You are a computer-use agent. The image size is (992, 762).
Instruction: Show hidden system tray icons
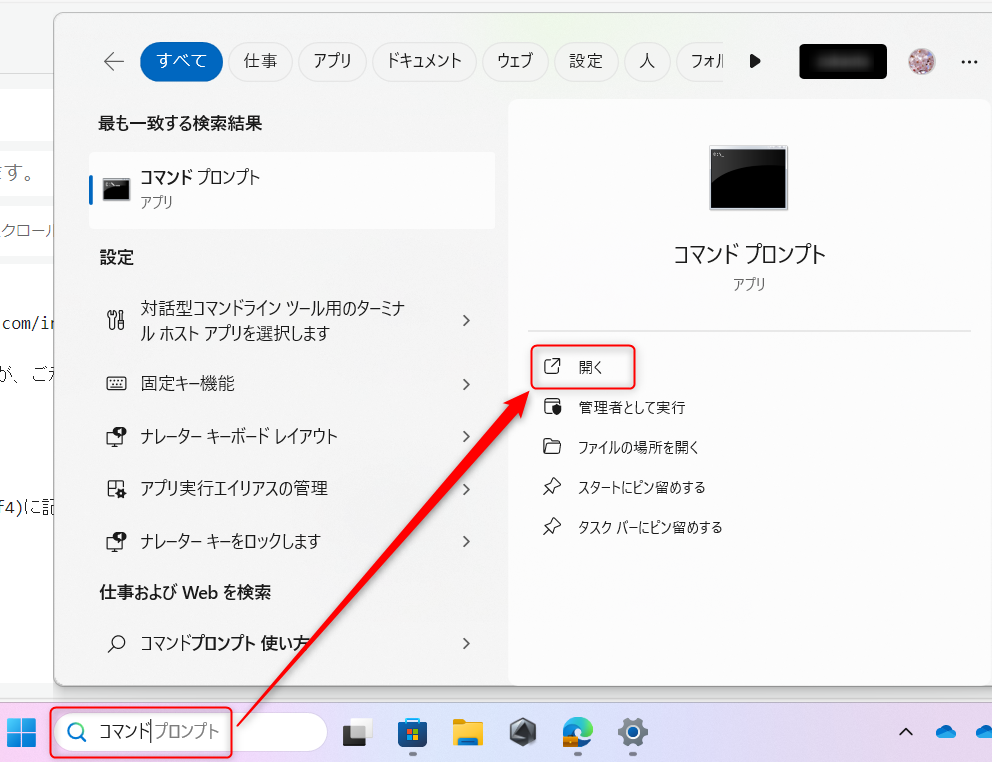pos(906,732)
